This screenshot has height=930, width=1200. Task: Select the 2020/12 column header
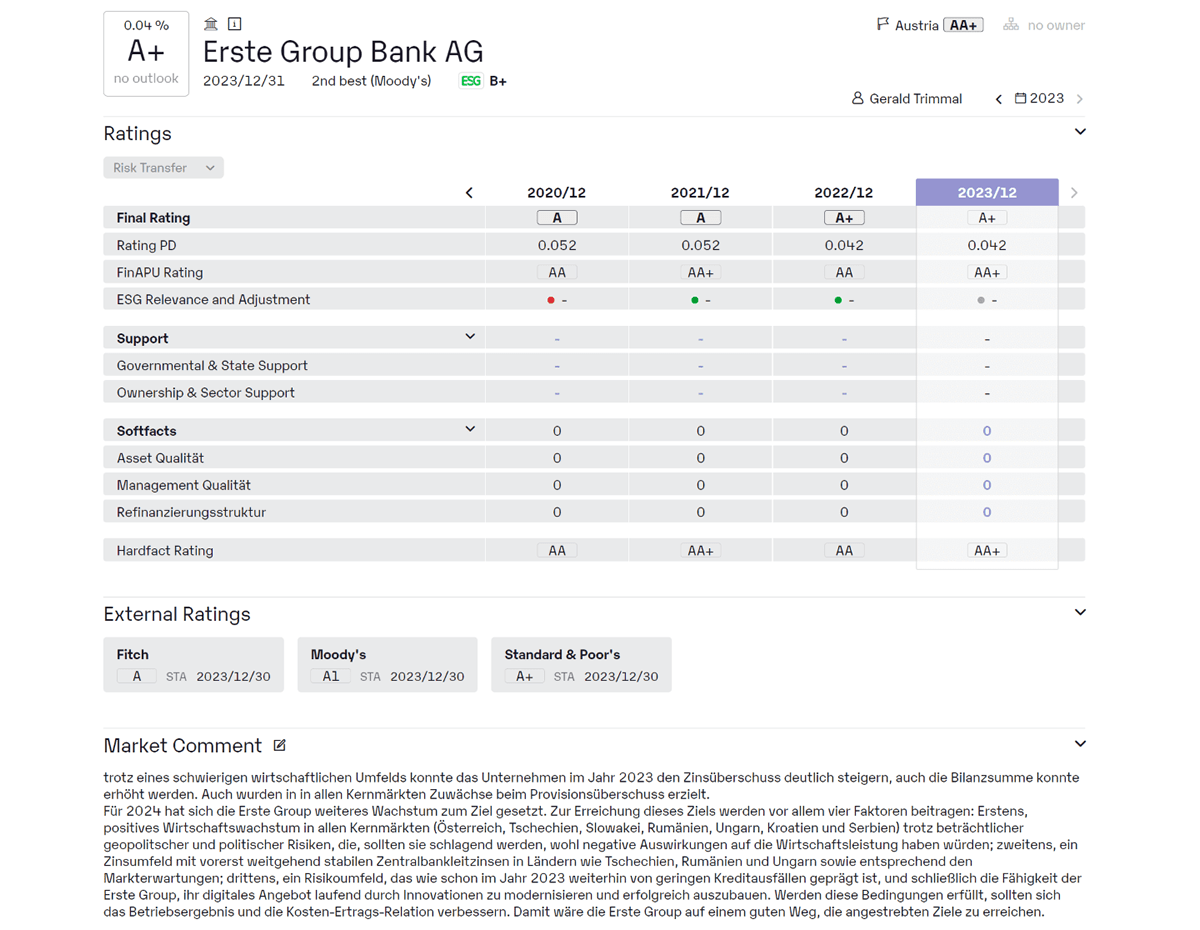click(557, 193)
